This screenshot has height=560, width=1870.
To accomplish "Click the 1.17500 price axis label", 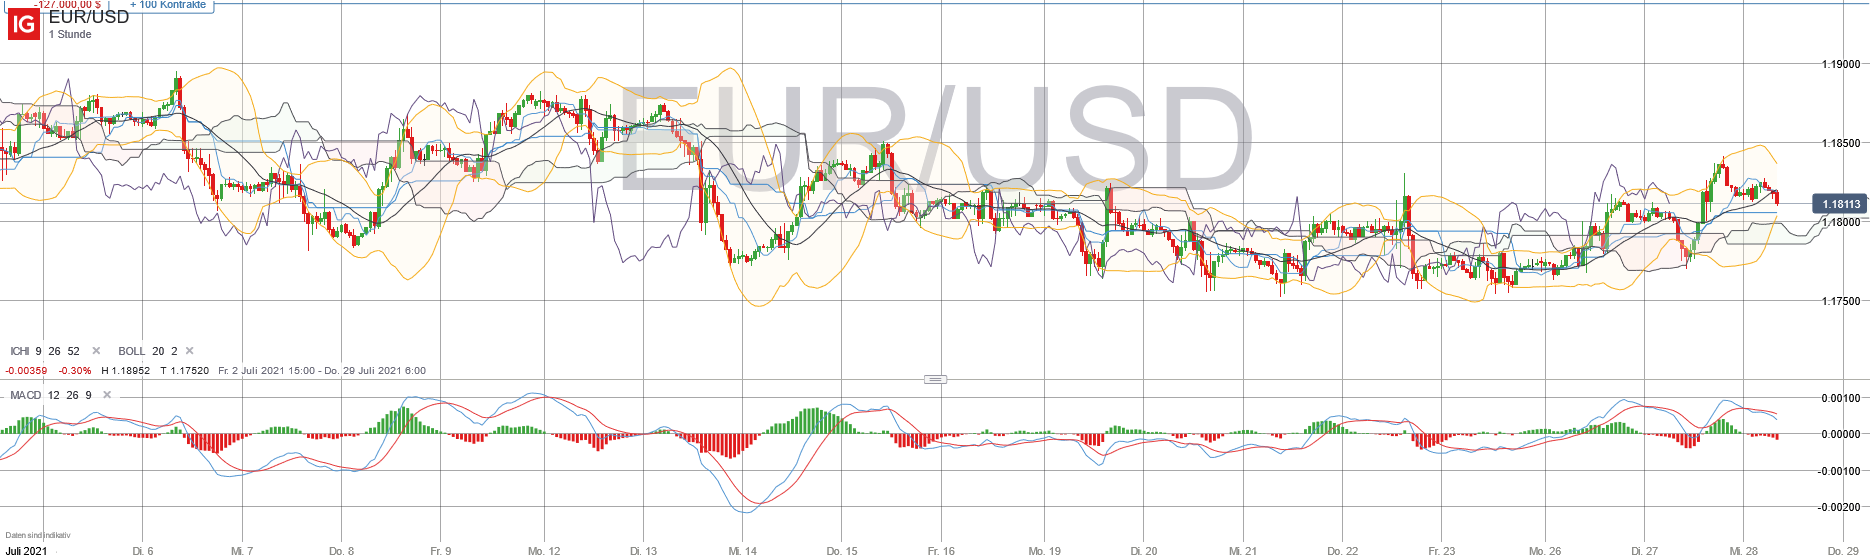I will (x=1841, y=301).
